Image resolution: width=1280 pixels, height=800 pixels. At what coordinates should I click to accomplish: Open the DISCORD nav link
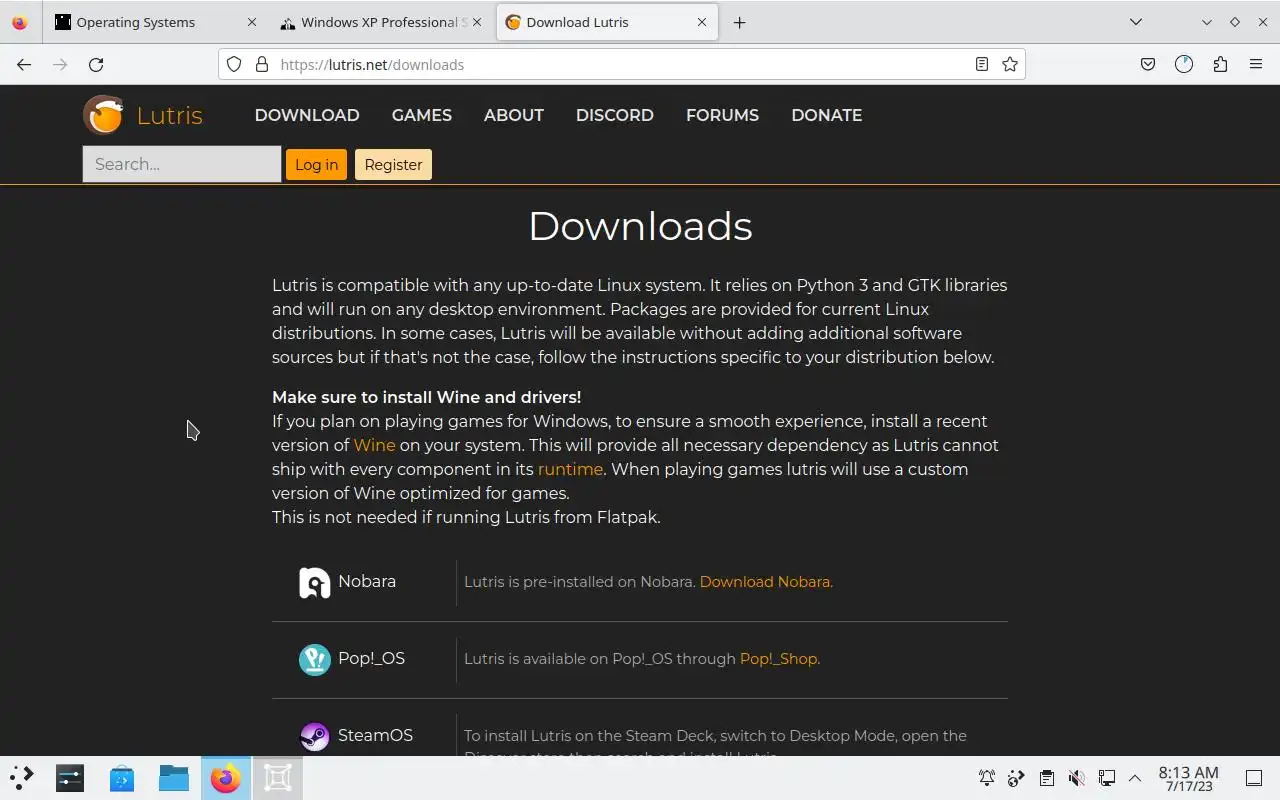tap(615, 115)
